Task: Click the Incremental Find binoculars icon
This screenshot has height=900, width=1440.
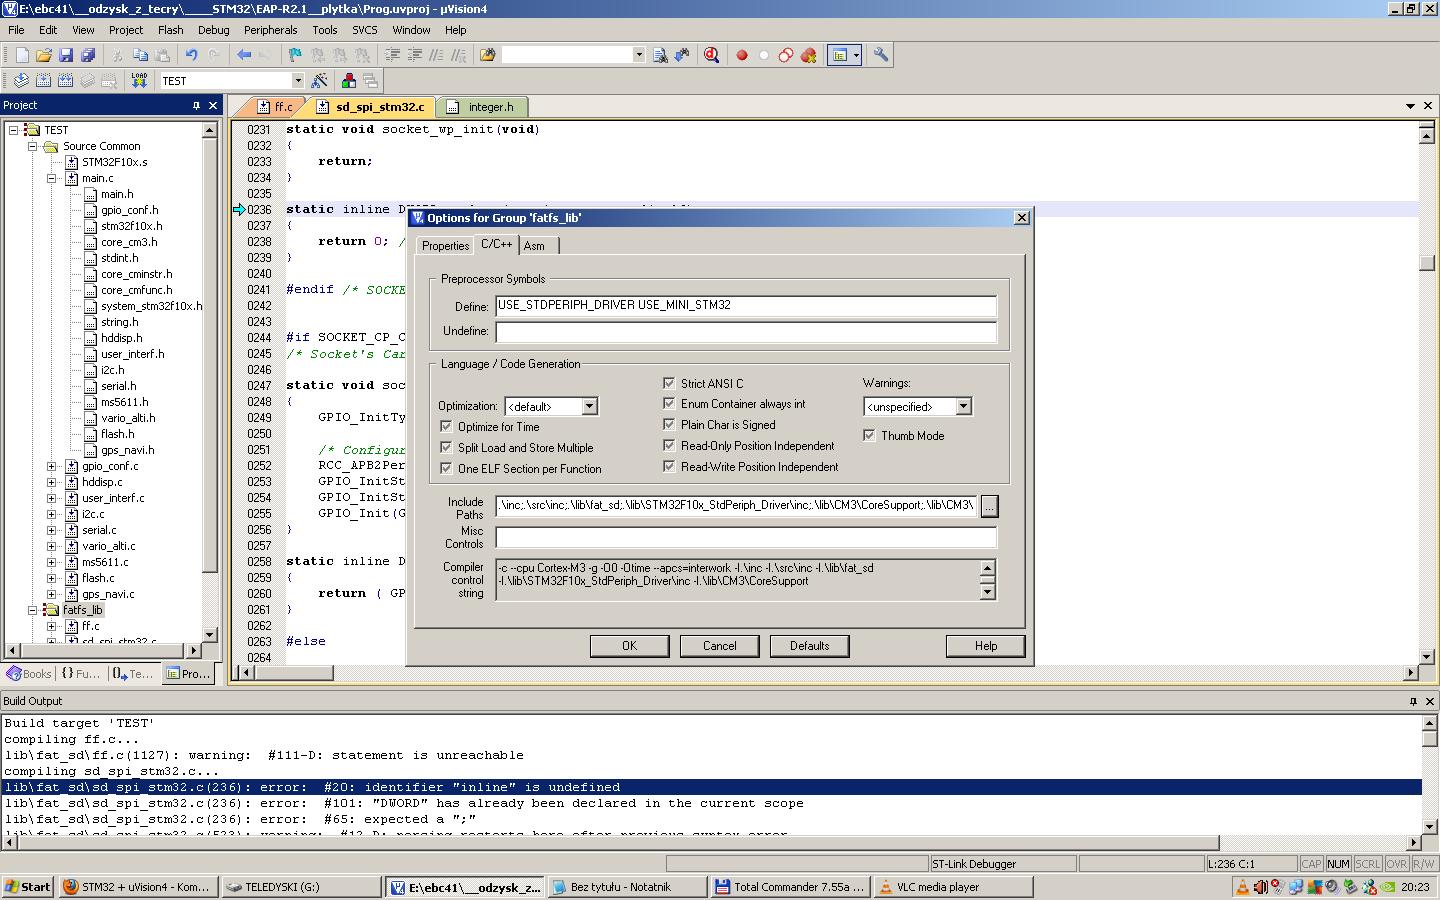Action: coord(682,55)
